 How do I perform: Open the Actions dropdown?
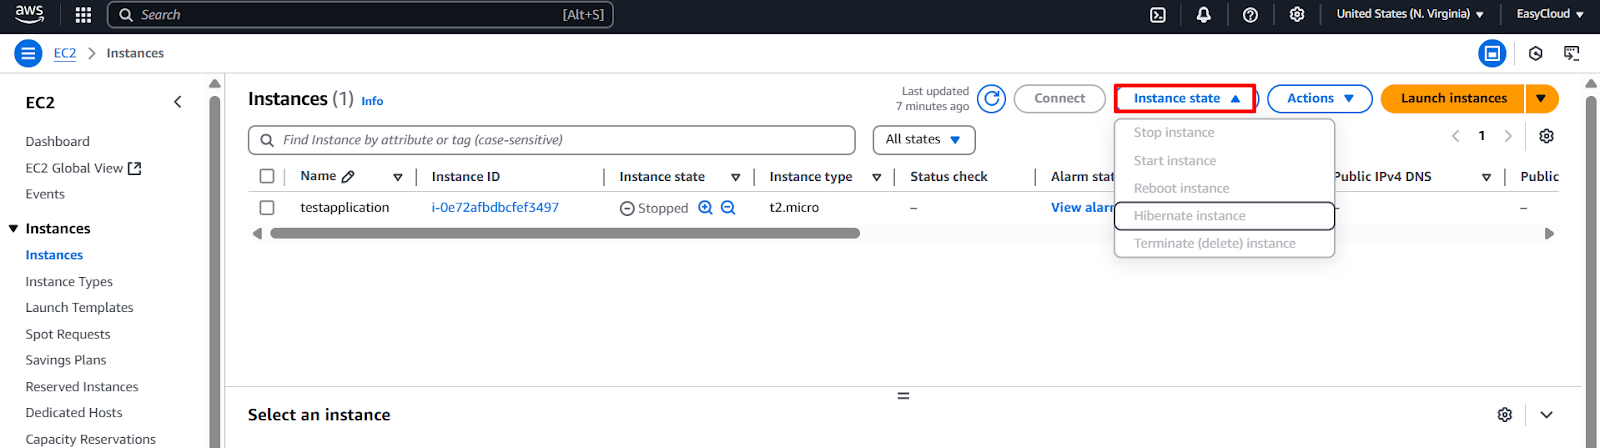(x=1320, y=98)
